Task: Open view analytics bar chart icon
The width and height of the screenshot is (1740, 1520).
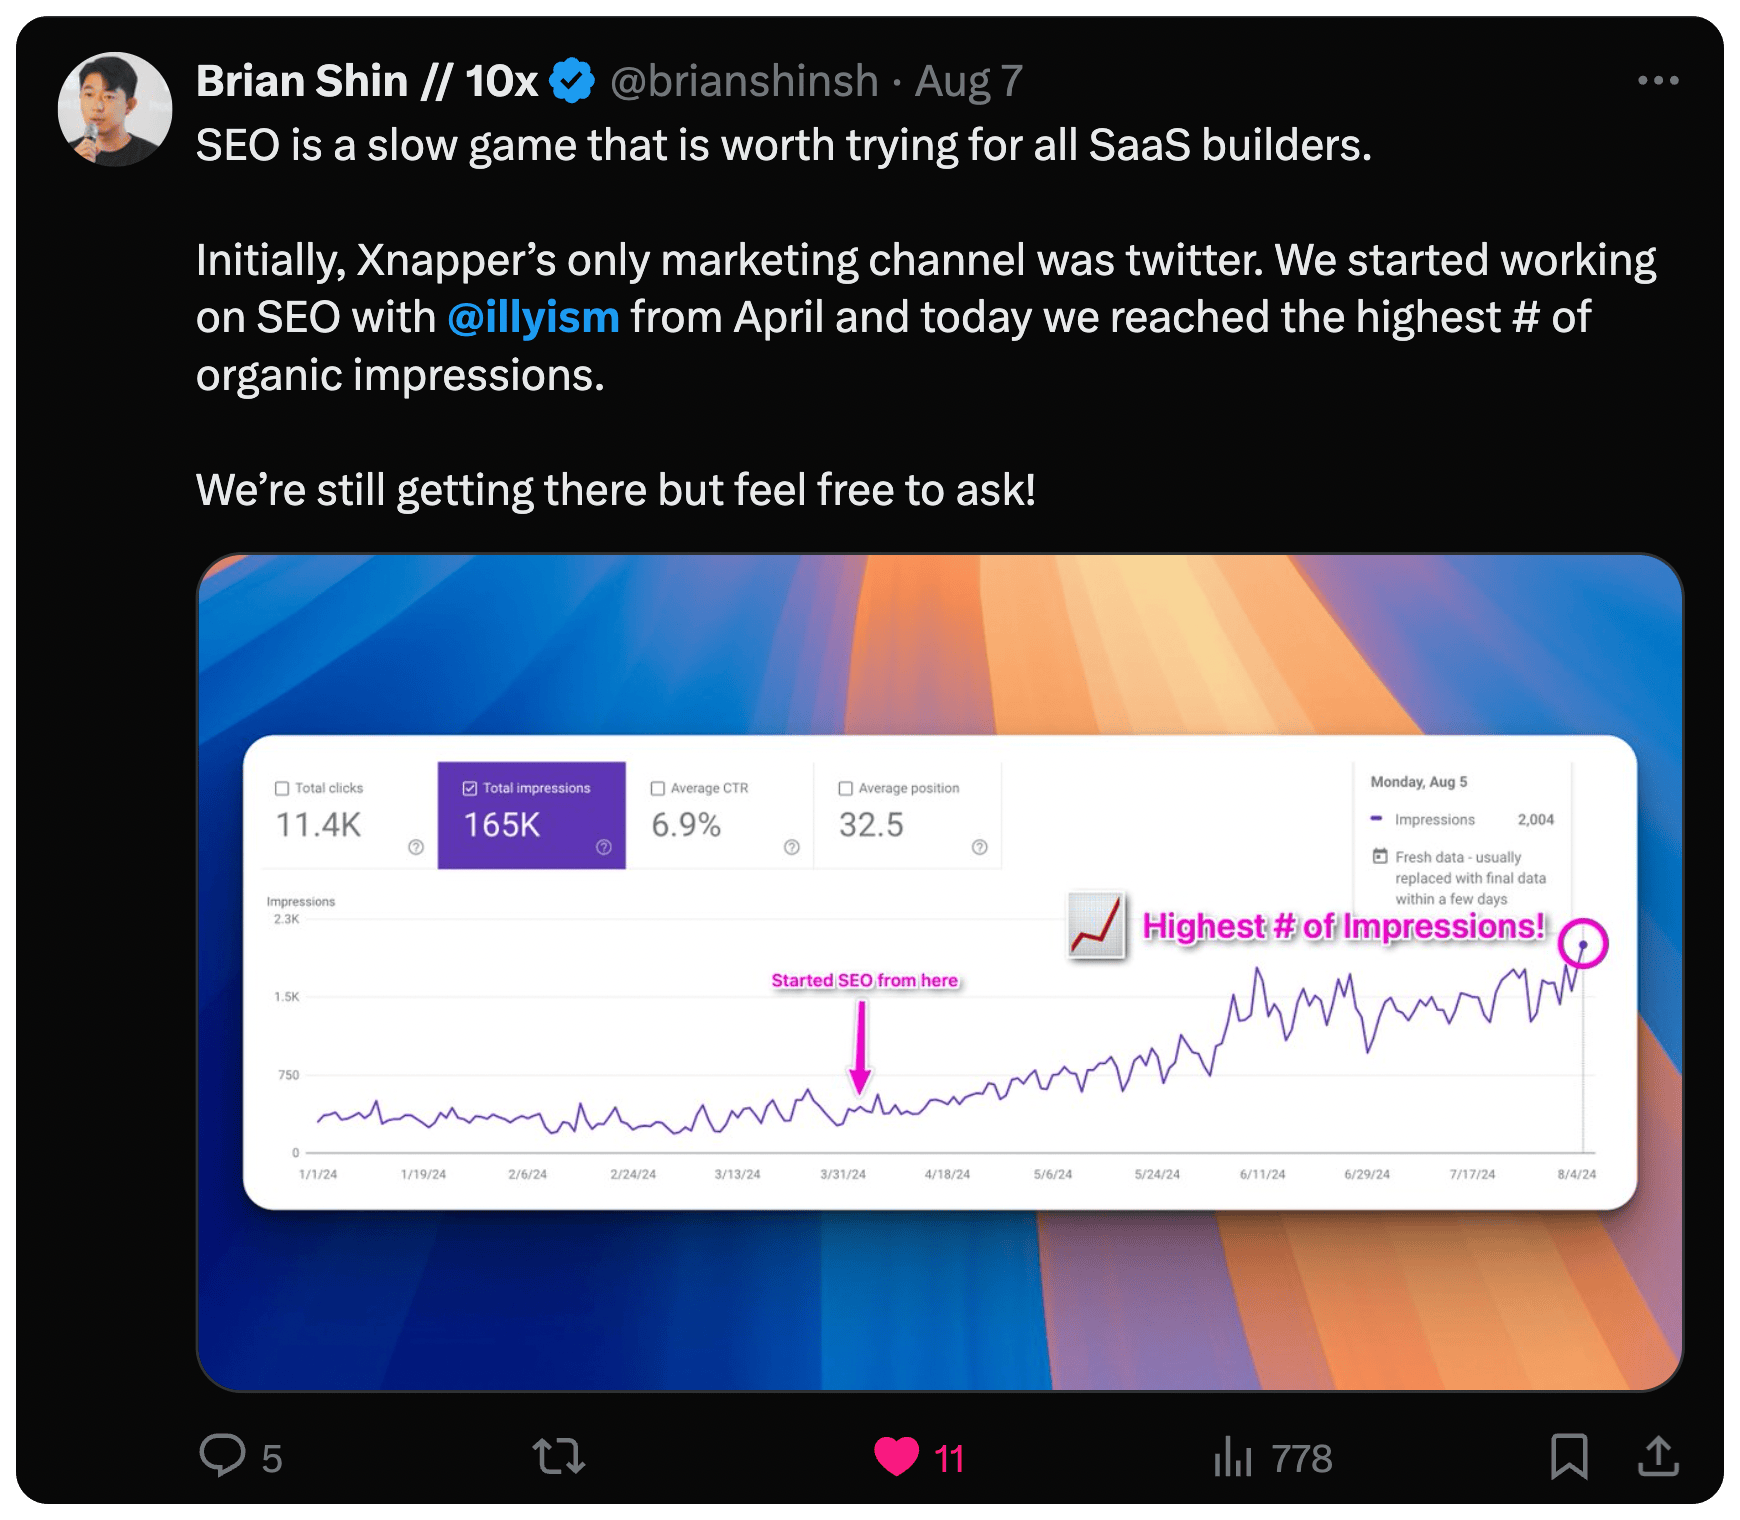Action: click(1233, 1456)
